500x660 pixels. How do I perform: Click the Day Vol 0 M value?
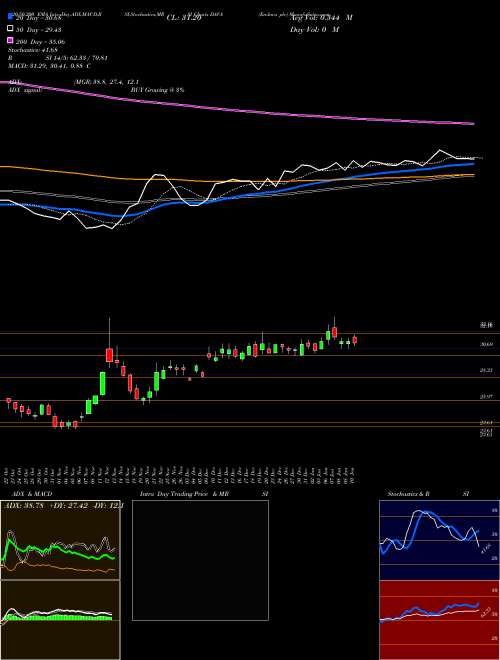pyautogui.click(x=314, y=29)
